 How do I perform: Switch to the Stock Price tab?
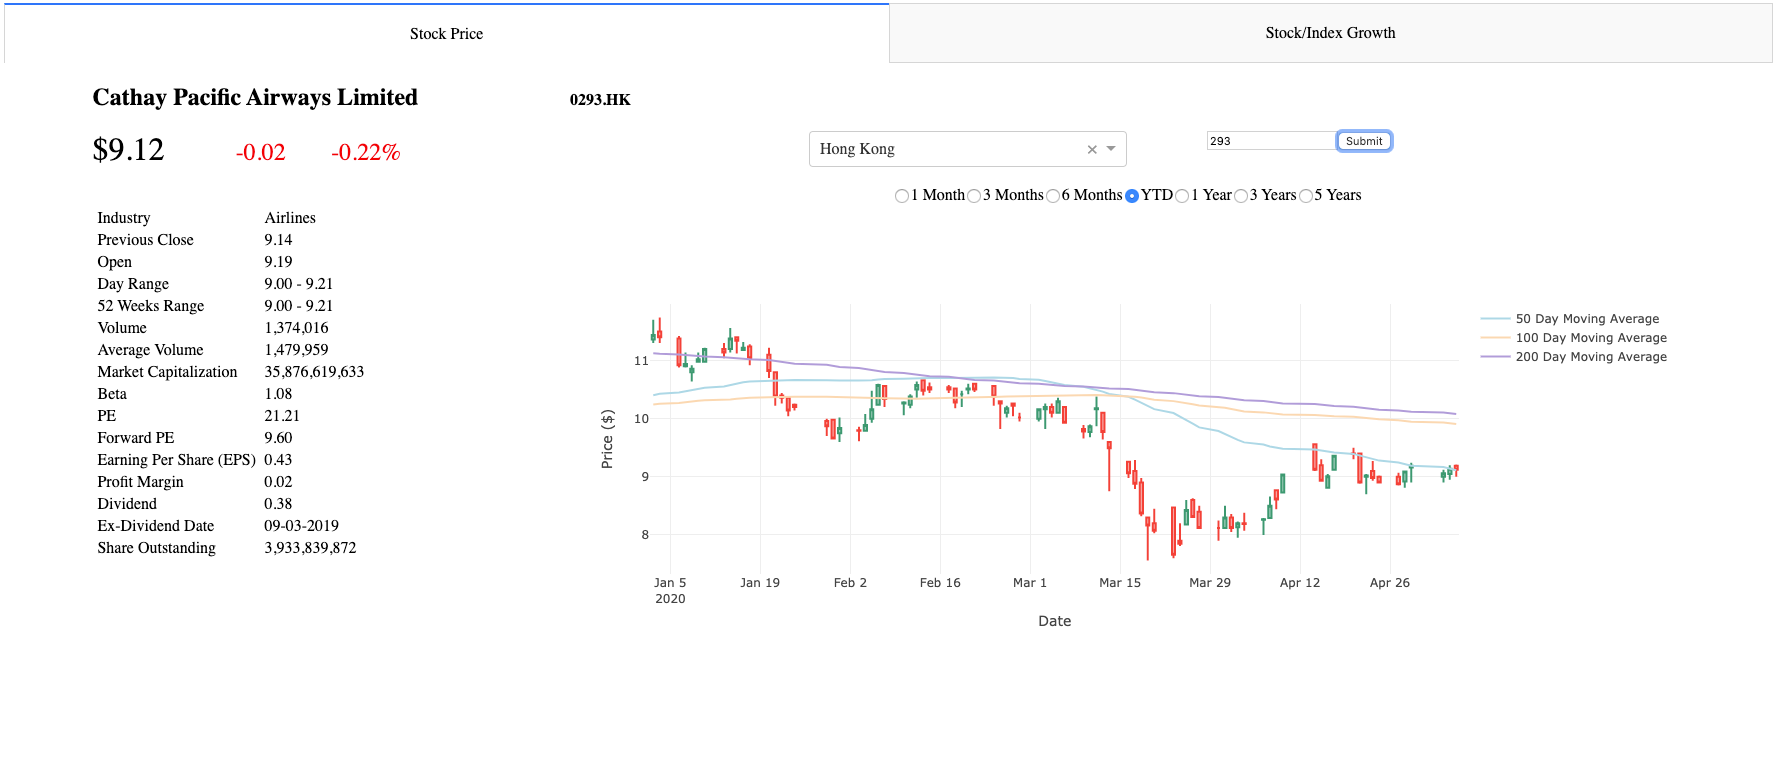click(x=446, y=33)
